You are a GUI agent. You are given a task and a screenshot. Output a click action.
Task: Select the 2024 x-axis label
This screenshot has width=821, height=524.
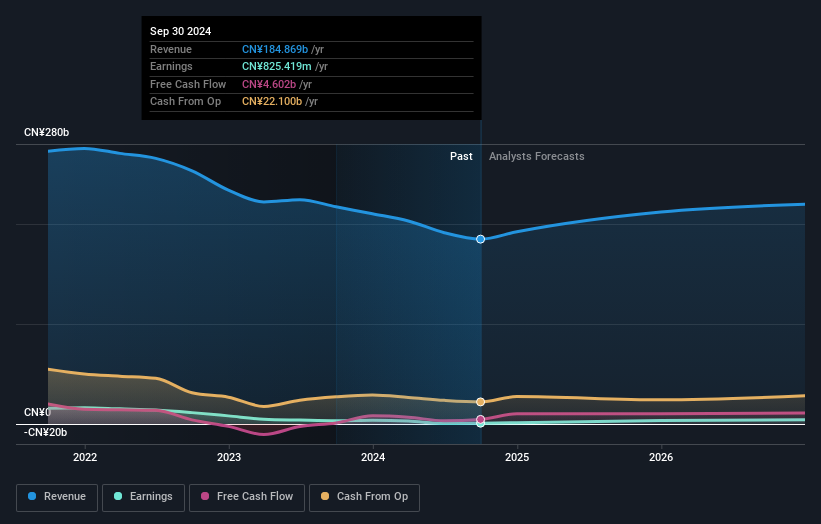[373, 457]
